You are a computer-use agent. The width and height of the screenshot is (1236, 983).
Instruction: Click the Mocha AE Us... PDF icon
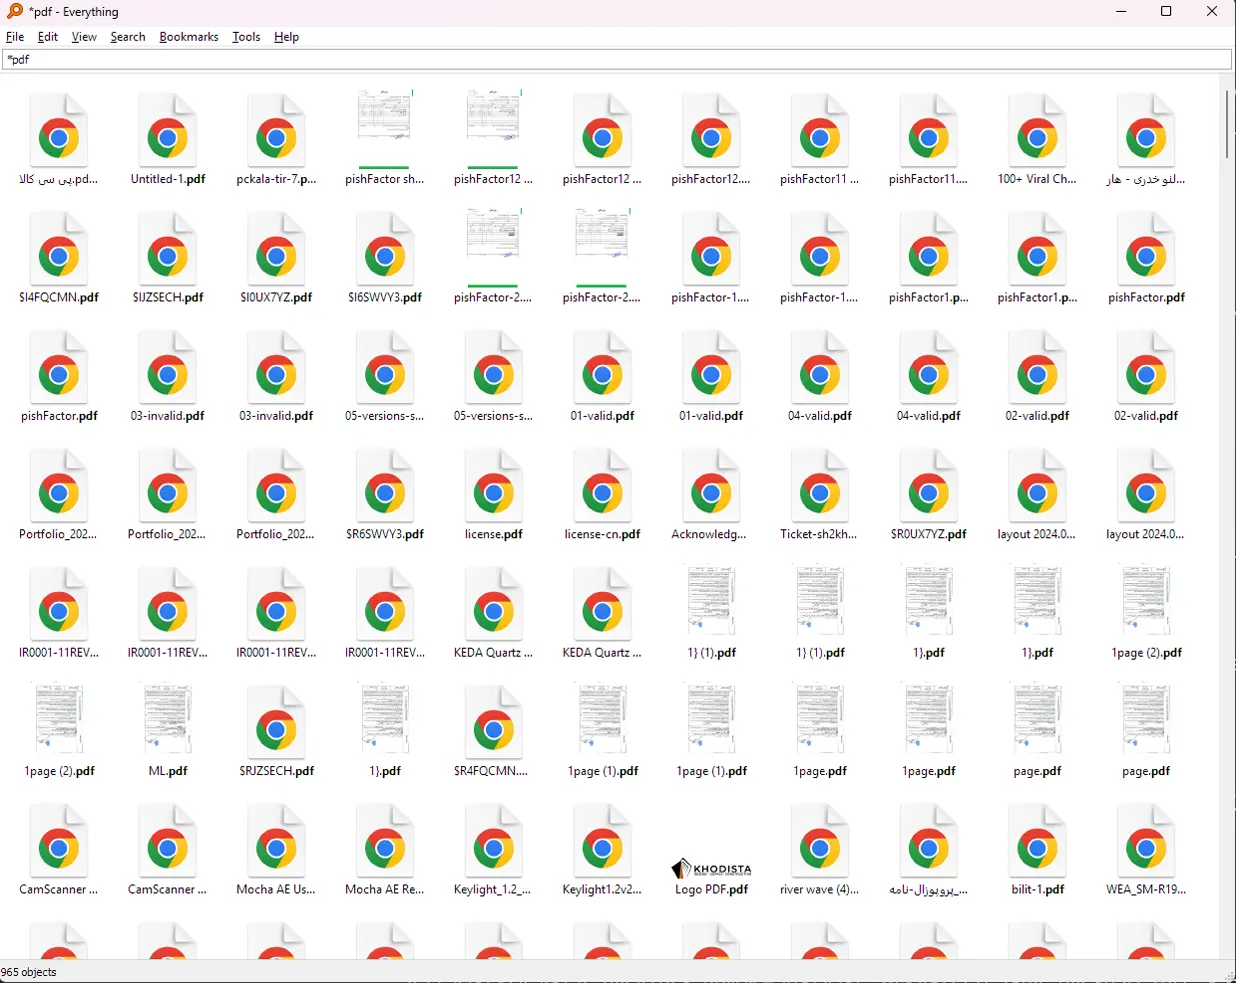(276, 841)
